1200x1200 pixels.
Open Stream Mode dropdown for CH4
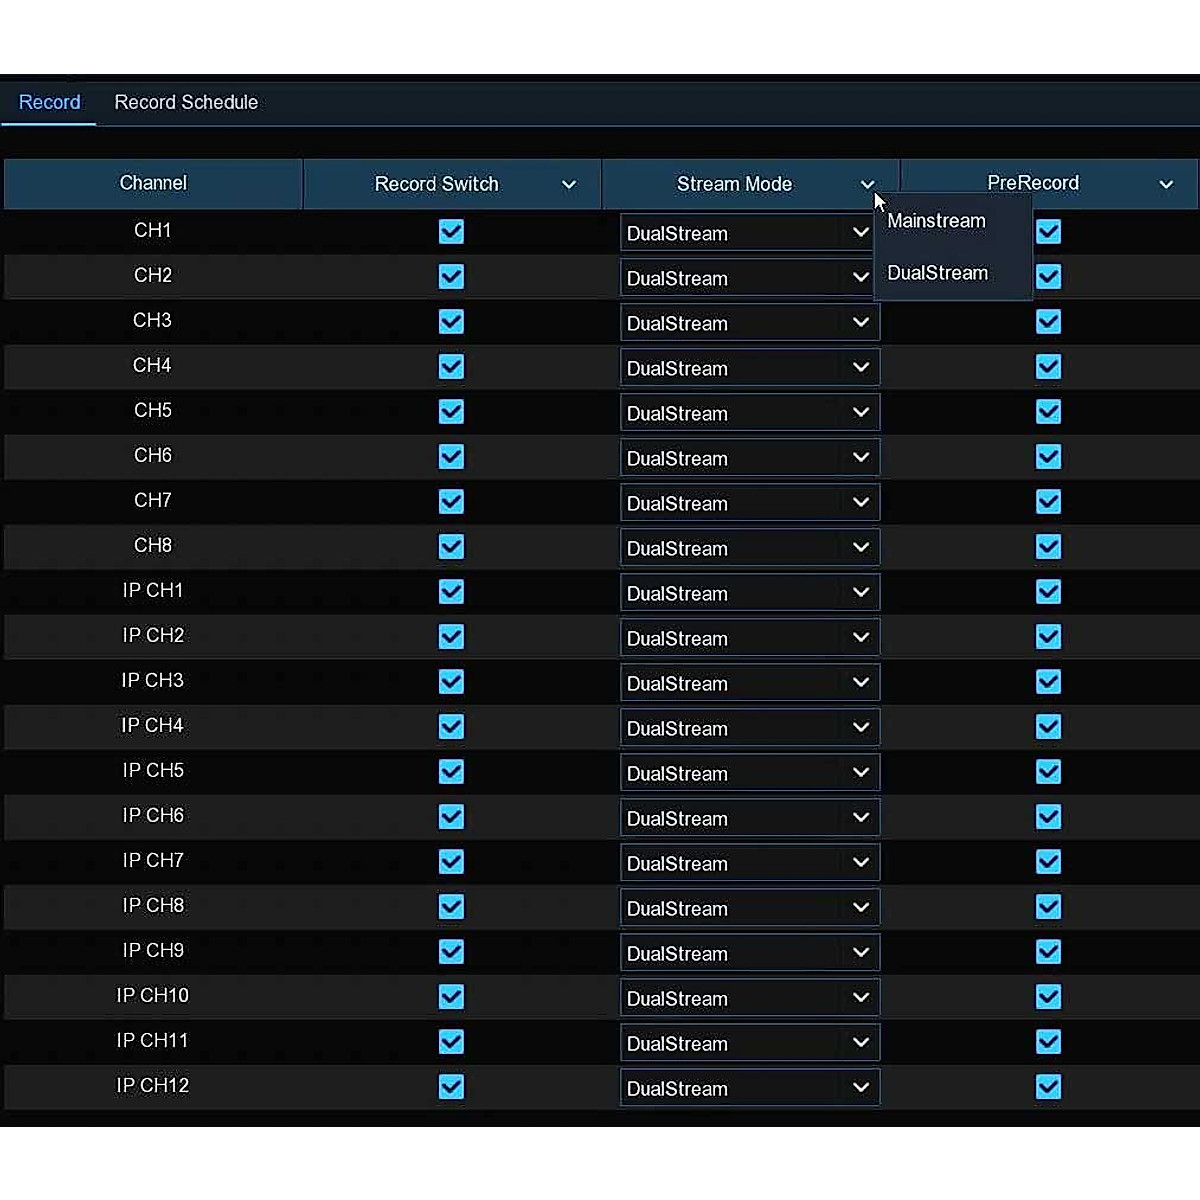click(749, 368)
